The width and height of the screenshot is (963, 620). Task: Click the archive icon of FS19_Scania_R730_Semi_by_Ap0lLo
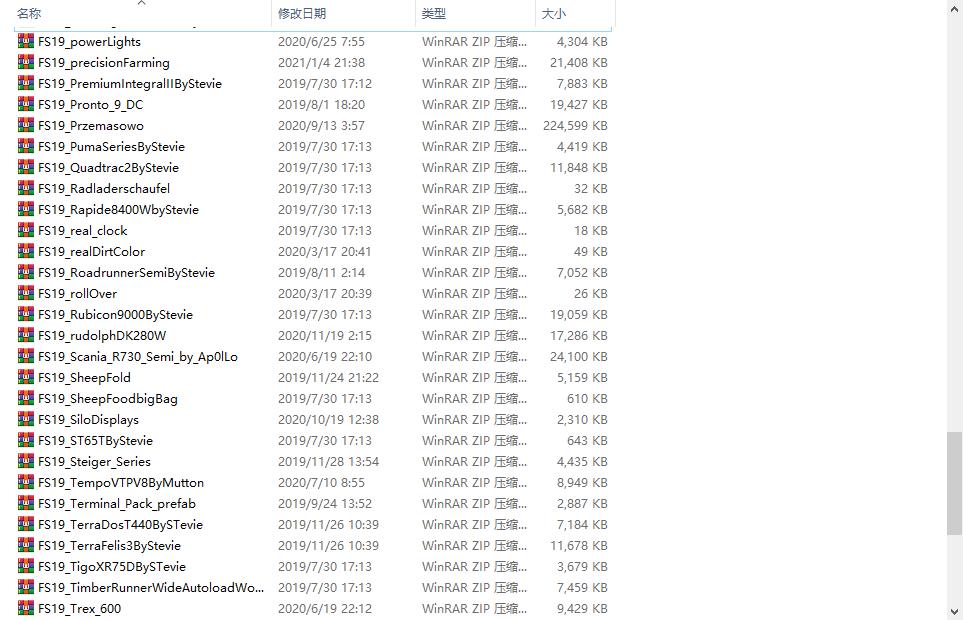pyautogui.click(x=26, y=356)
